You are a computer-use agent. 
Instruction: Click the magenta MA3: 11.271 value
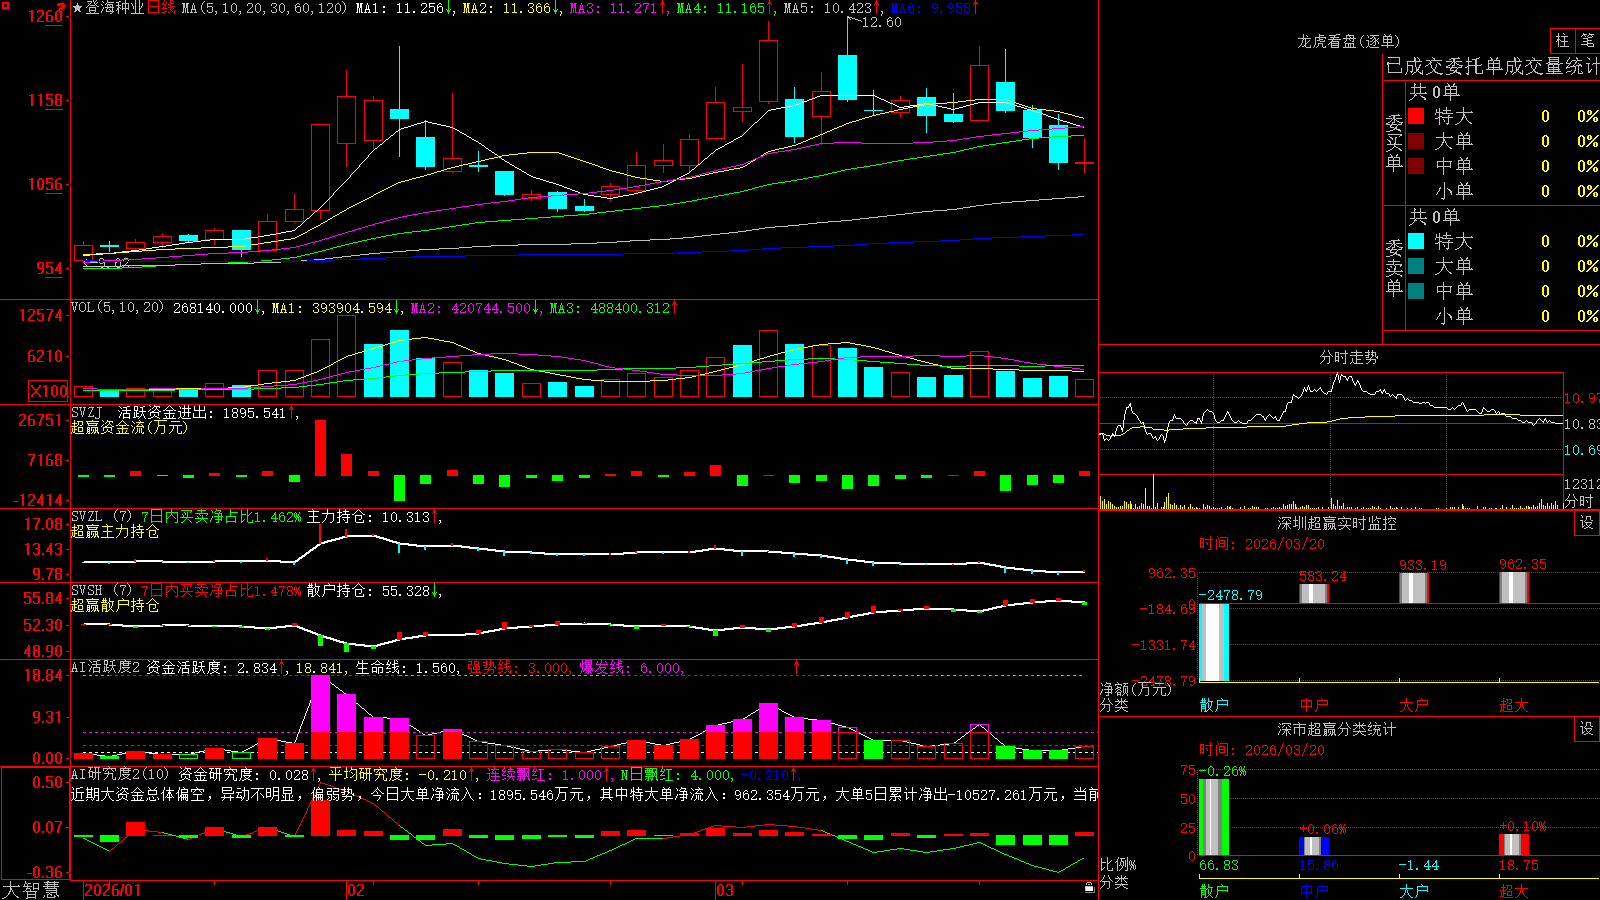point(613,8)
